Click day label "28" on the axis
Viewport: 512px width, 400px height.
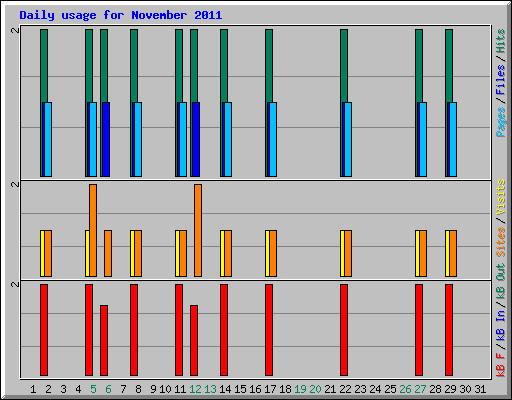pyautogui.click(x=435, y=389)
